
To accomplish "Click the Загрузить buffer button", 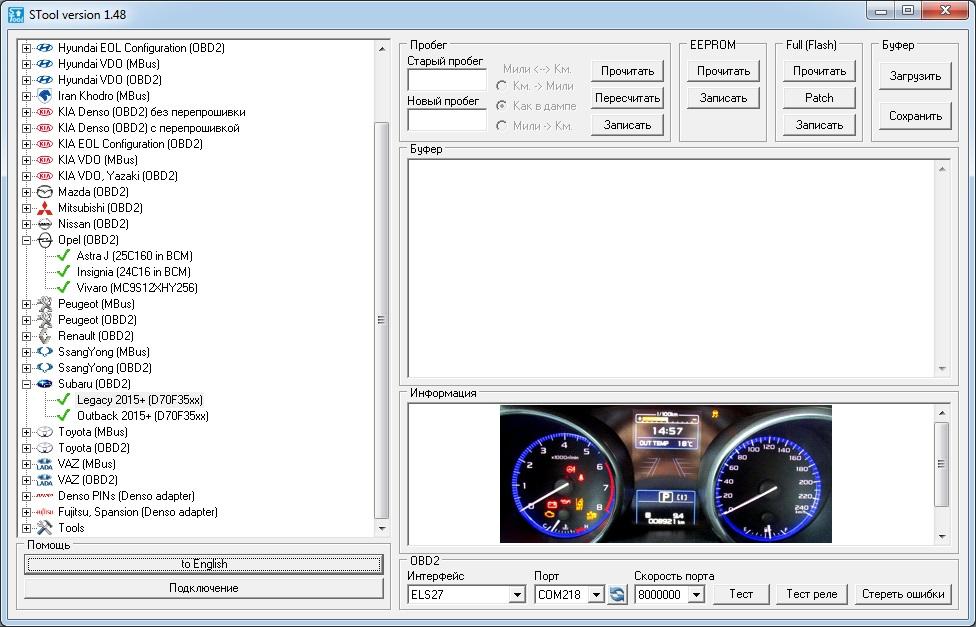I will (x=915, y=76).
